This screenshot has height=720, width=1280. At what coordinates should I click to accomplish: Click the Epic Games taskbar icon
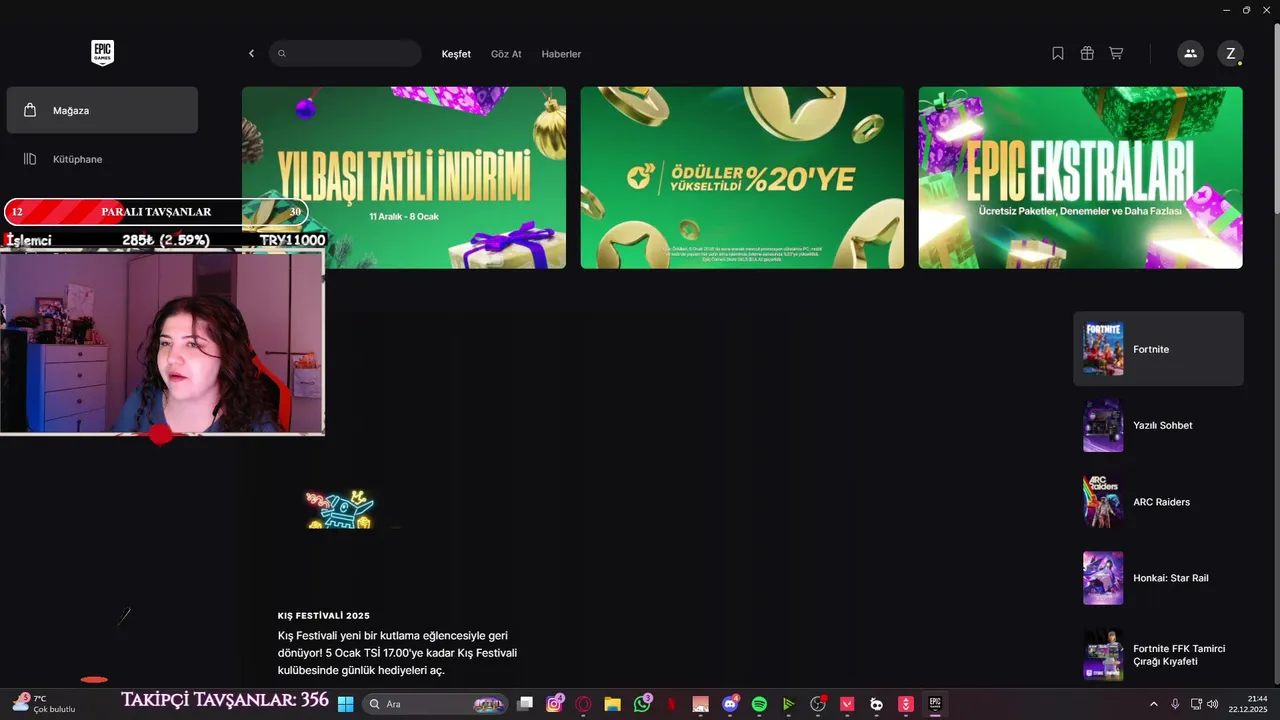point(935,704)
